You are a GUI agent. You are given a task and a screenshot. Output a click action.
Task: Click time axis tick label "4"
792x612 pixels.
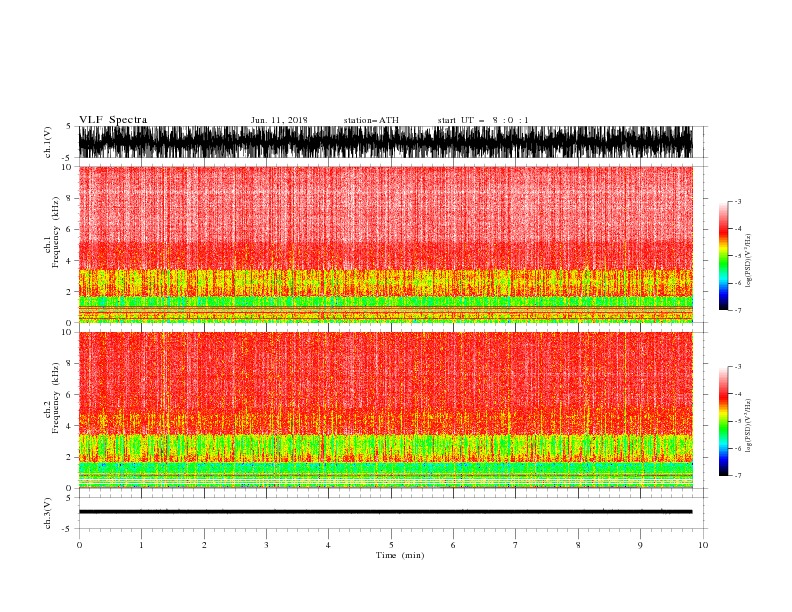(328, 545)
